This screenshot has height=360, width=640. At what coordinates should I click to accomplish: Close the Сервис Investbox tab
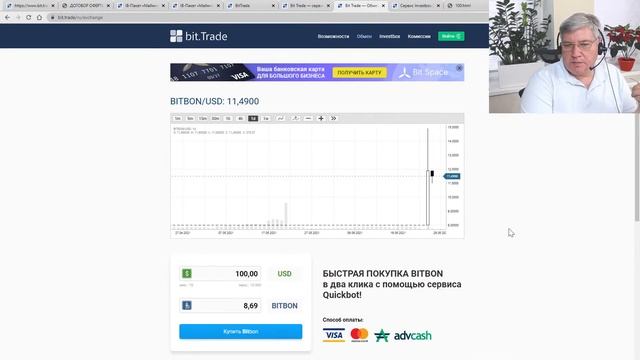[x=438, y=6]
